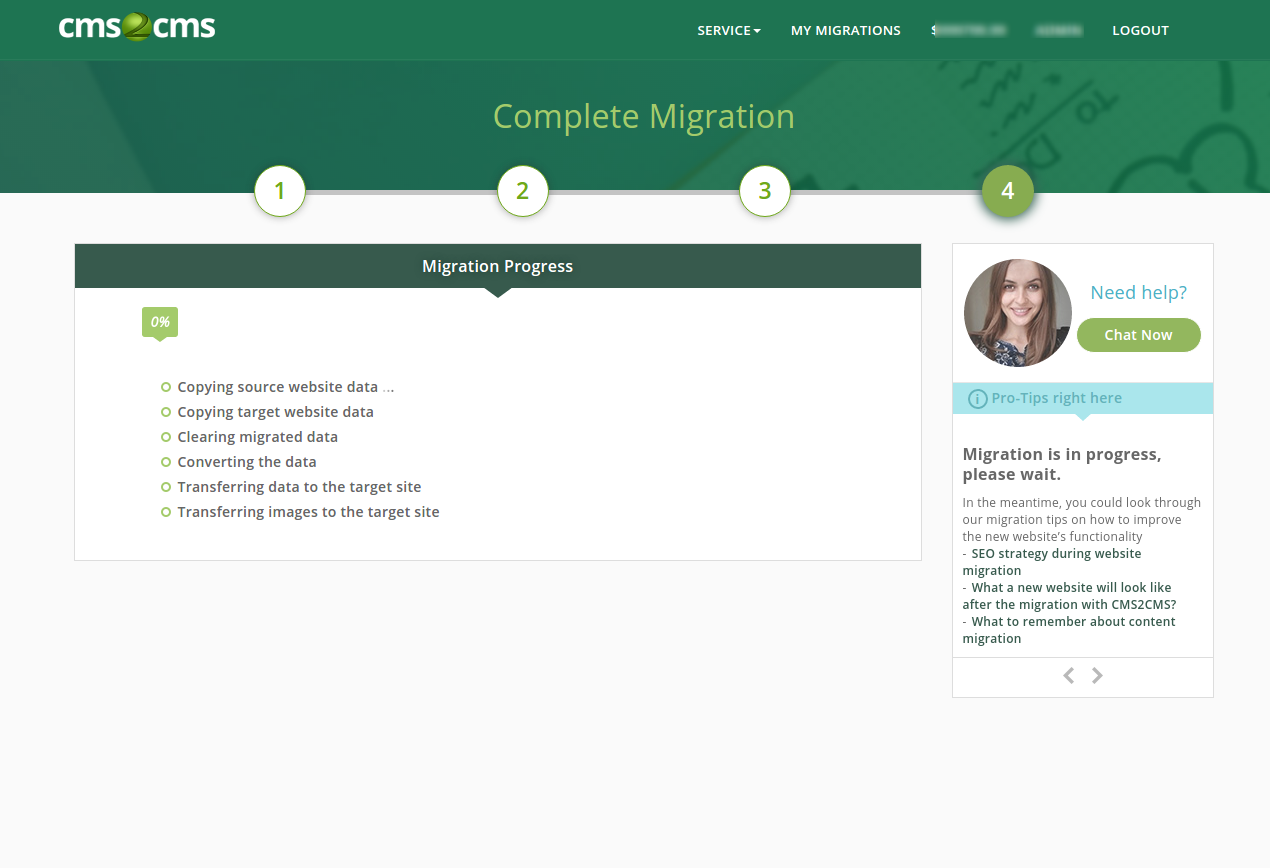1270x868 pixels.
Task: Click the support agent photo
Action: pyautogui.click(x=1018, y=313)
